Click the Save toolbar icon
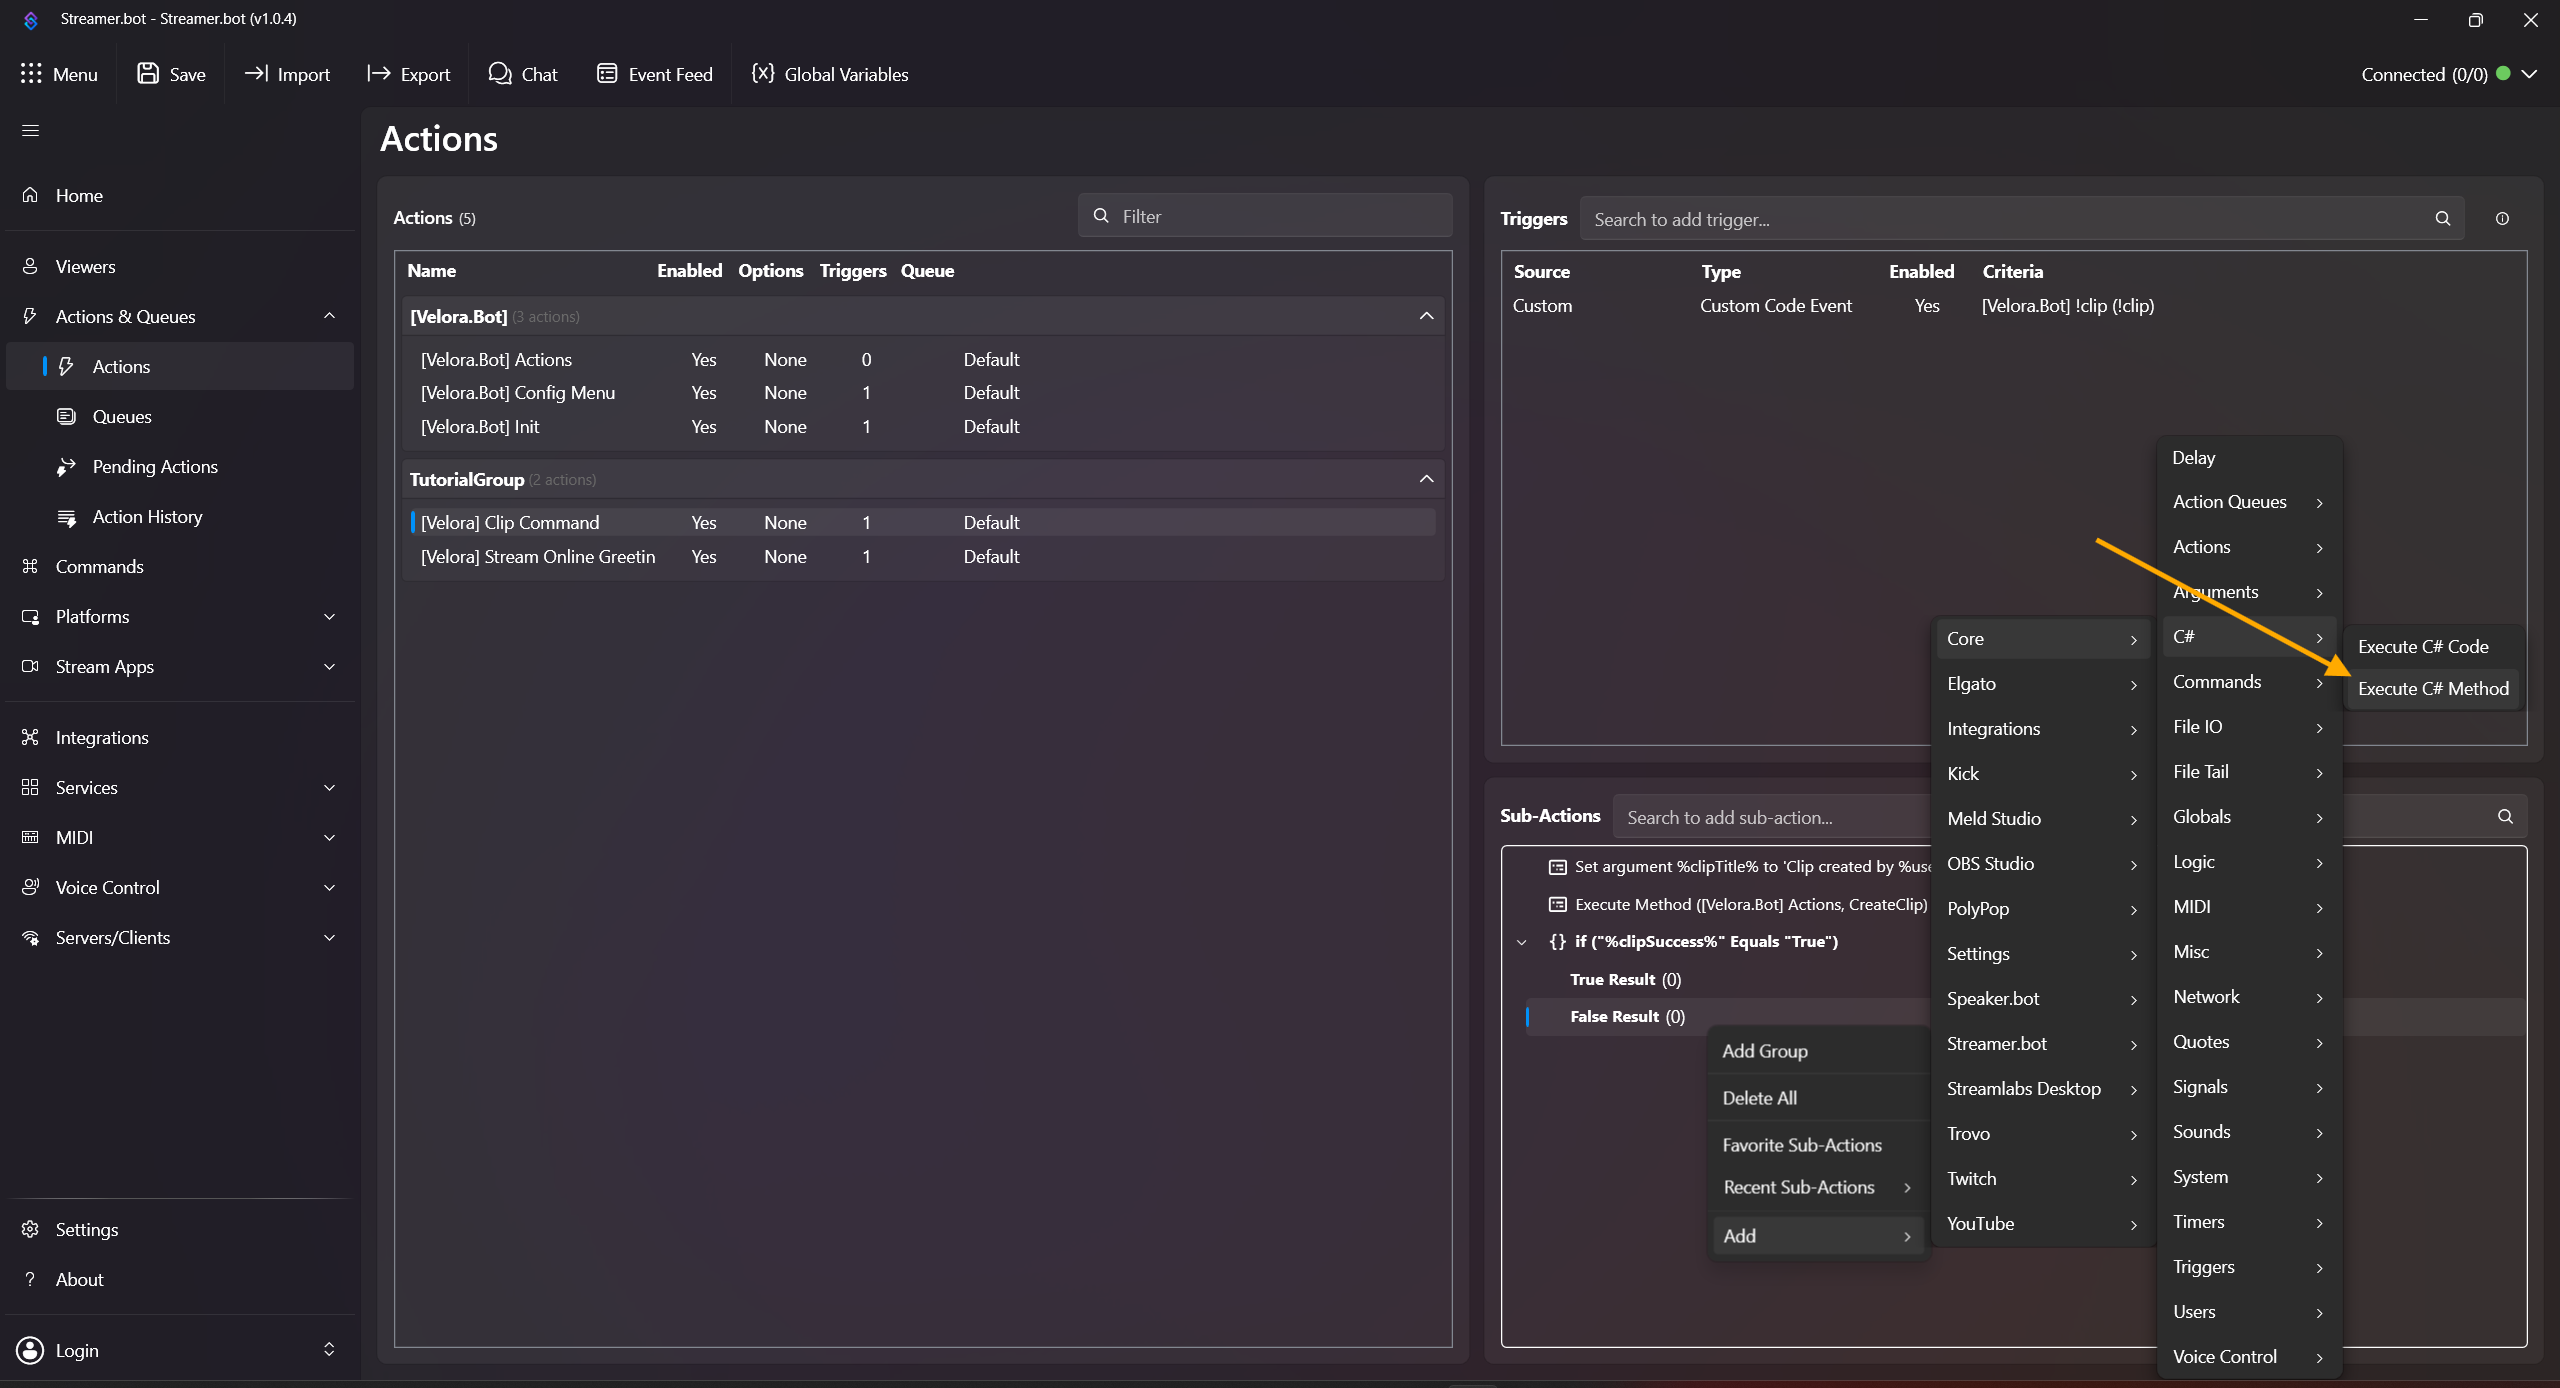The width and height of the screenshot is (2560, 1388). point(148,74)
